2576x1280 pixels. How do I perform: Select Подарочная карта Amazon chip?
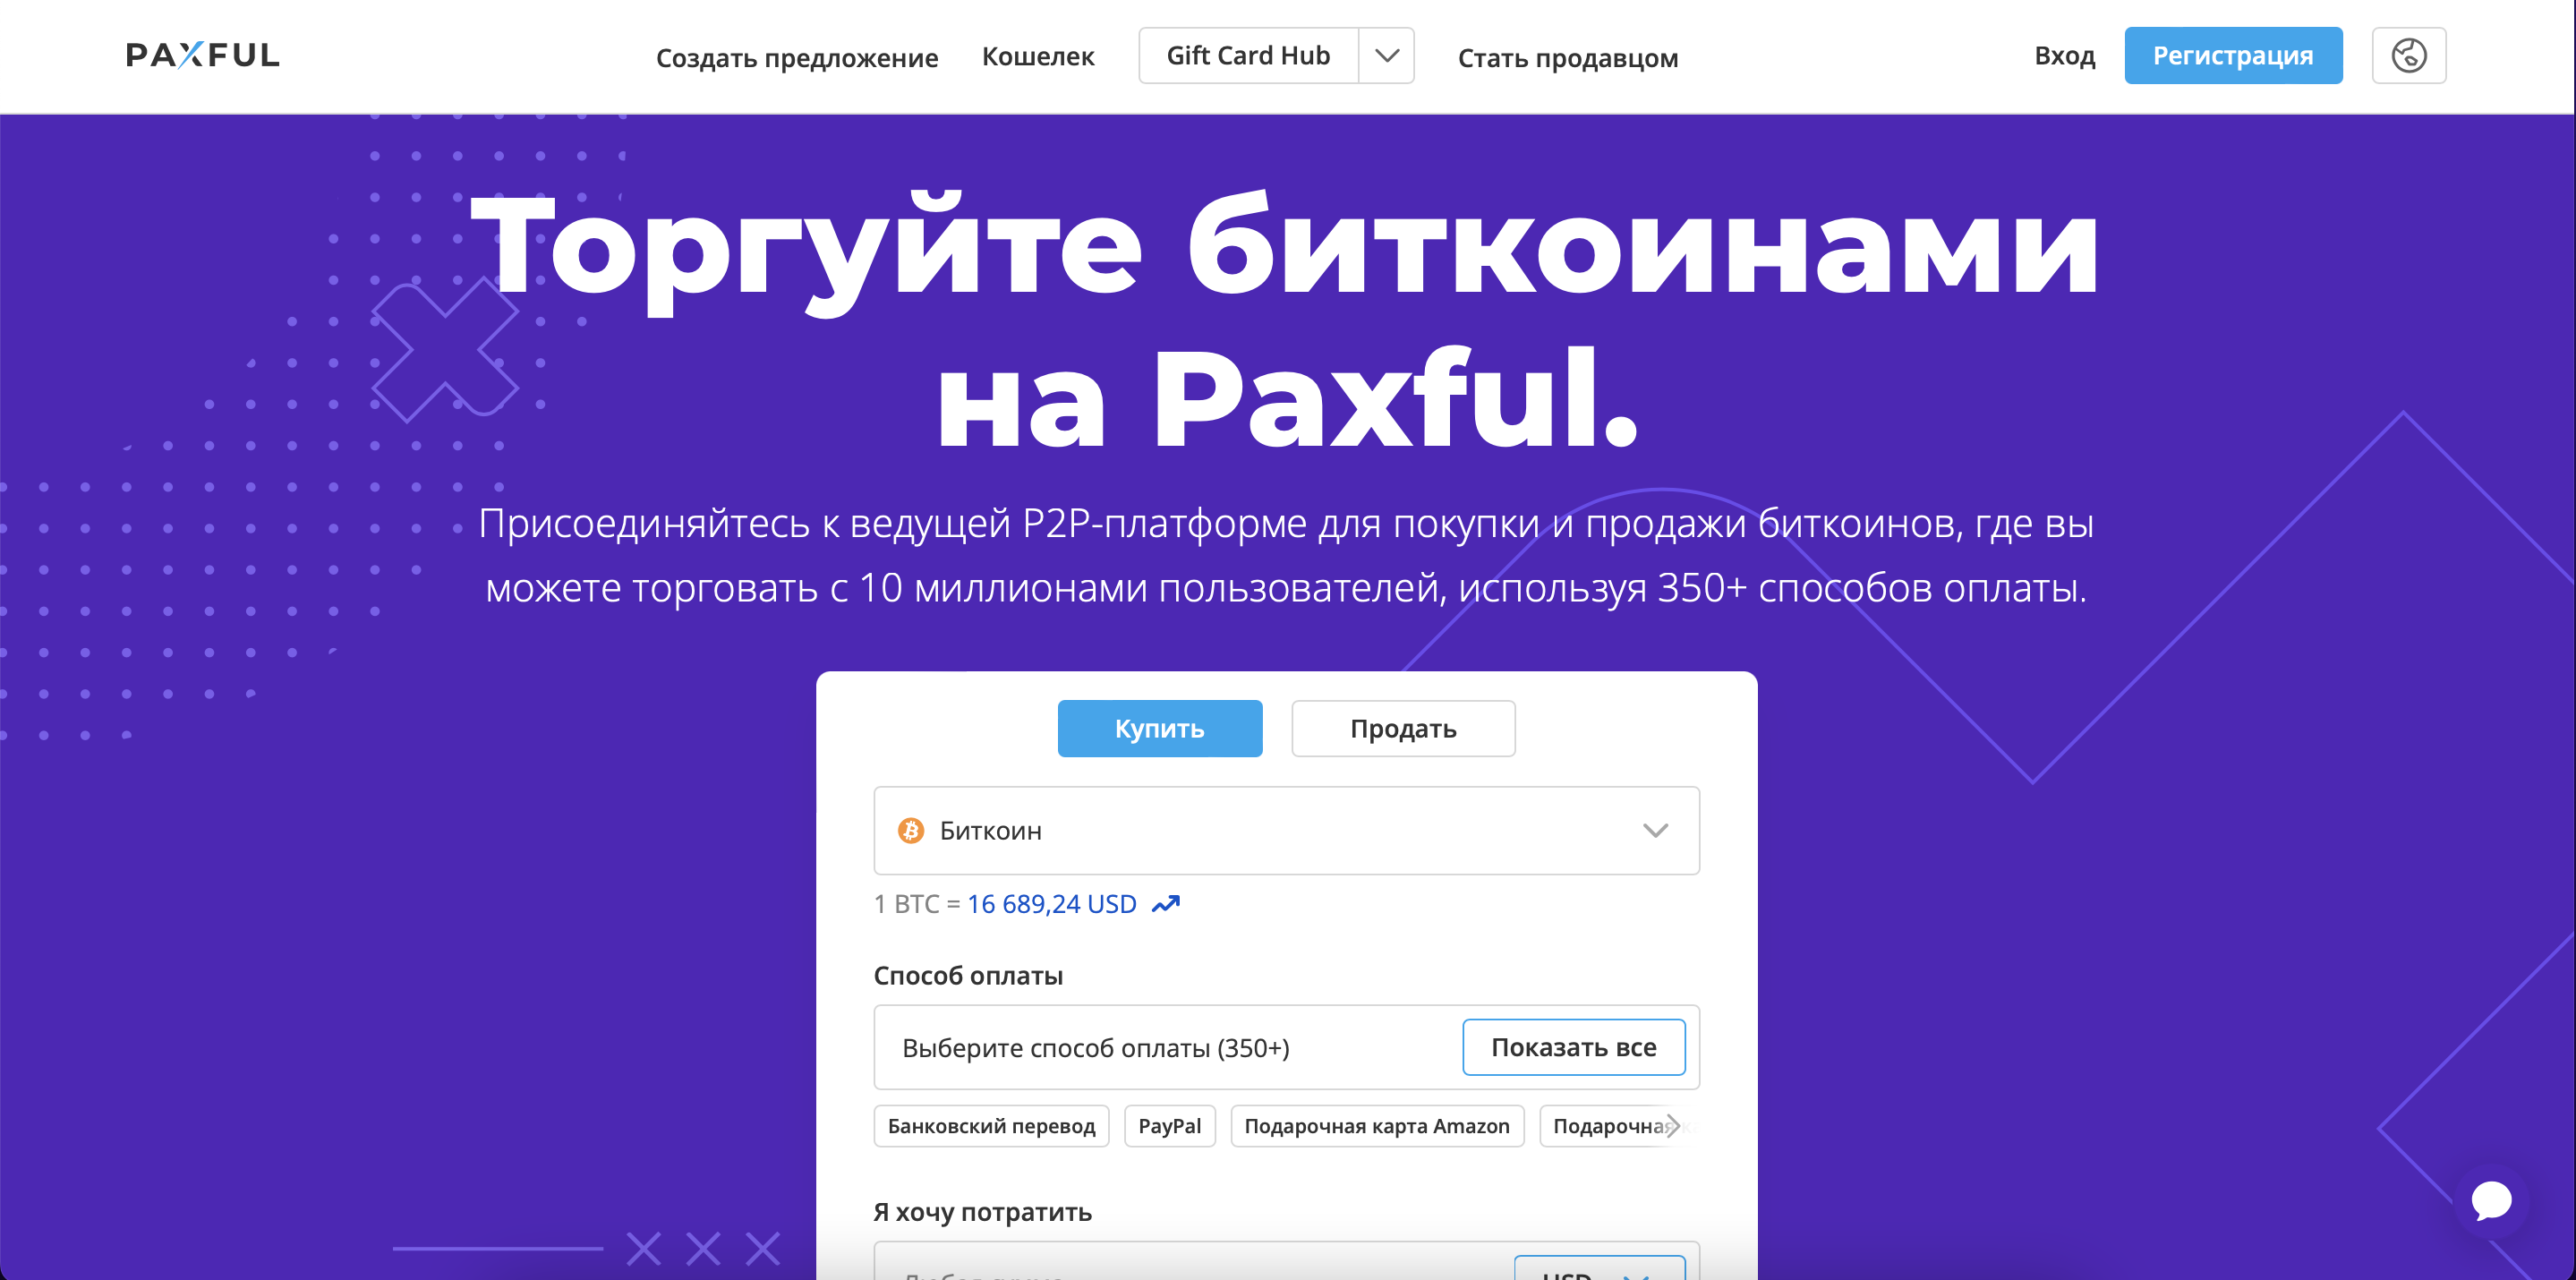pyautogui.click(x=1376, y=1126)
